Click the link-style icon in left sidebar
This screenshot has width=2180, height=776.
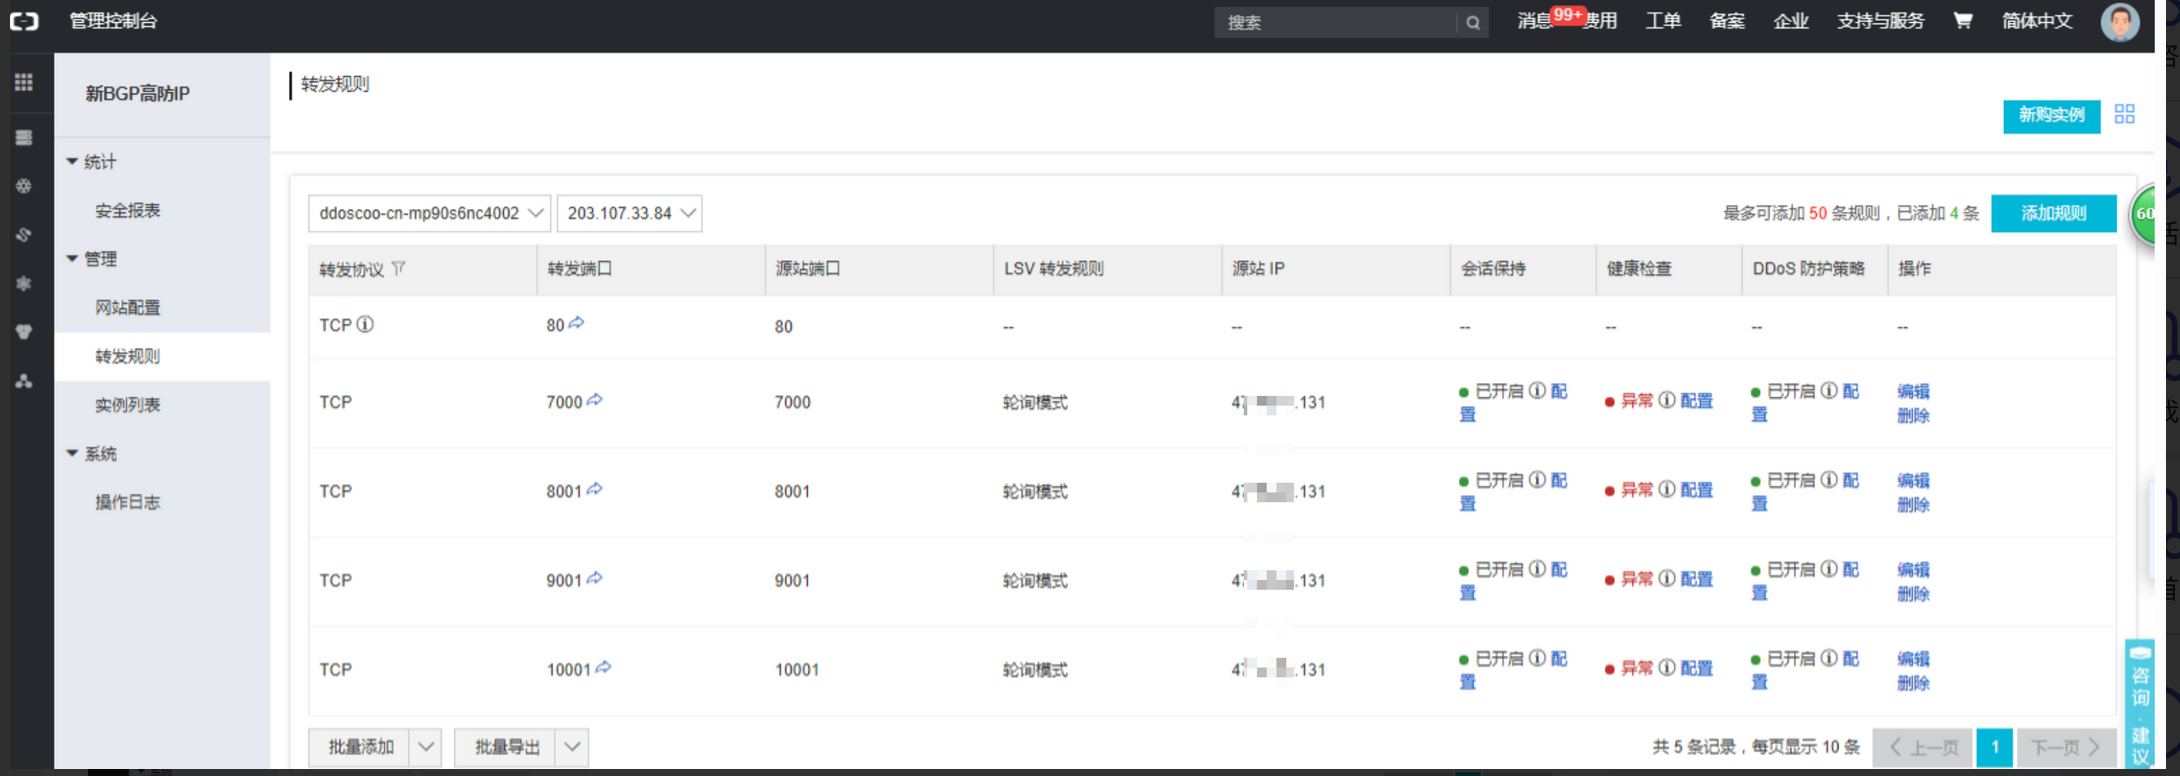pyautogui.click(x=24, y=235)
